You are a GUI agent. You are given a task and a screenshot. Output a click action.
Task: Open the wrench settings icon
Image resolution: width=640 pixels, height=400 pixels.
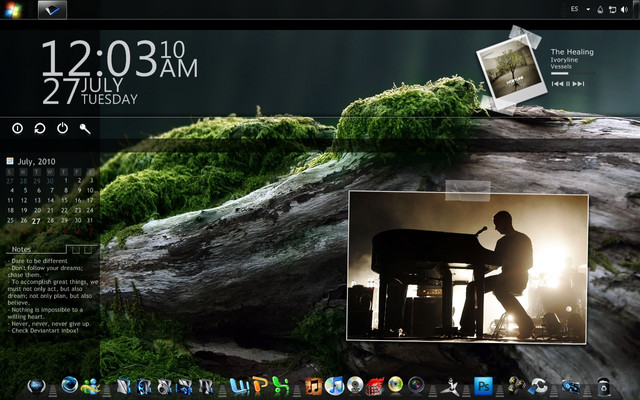[x=85, y=129]
